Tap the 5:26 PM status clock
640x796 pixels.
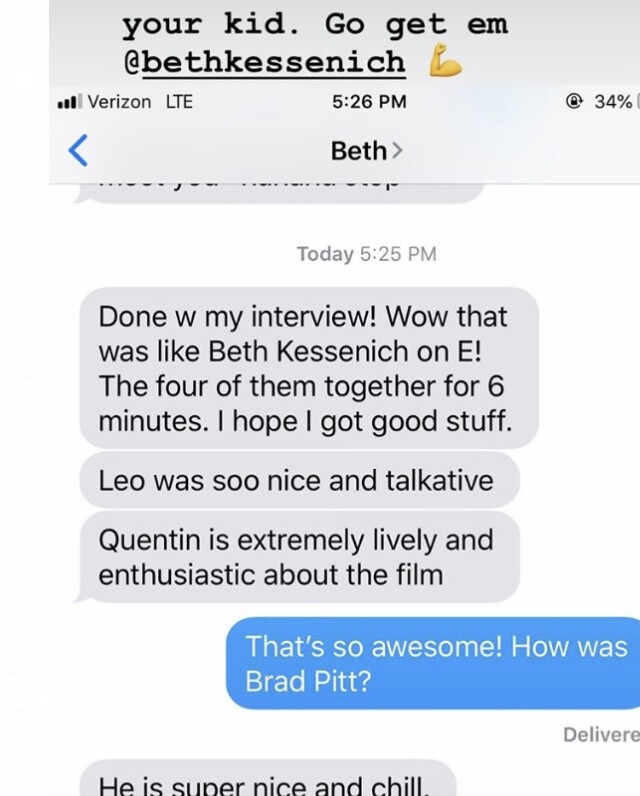tap(369, 102)
